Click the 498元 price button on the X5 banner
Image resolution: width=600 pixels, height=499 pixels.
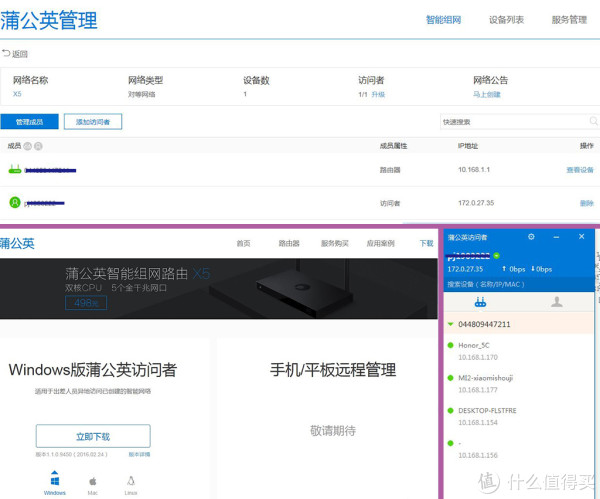pos(86,303)
